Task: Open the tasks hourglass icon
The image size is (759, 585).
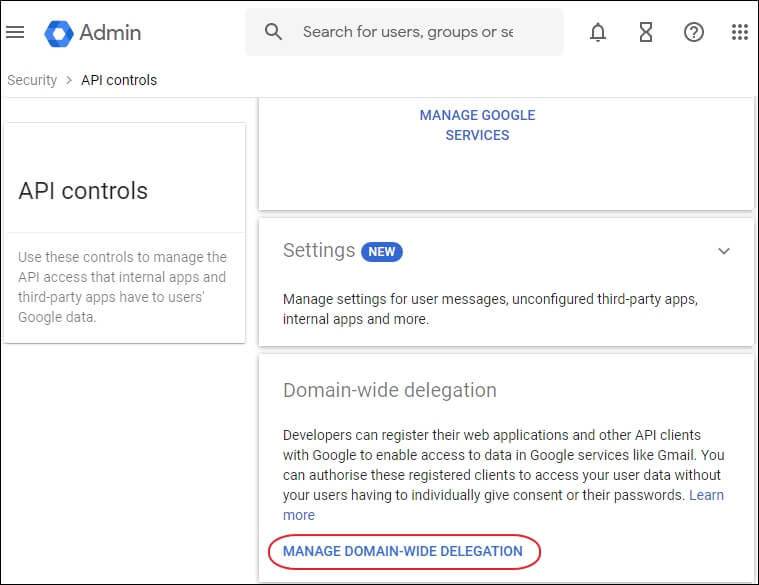Action: [x=646, y=32]
